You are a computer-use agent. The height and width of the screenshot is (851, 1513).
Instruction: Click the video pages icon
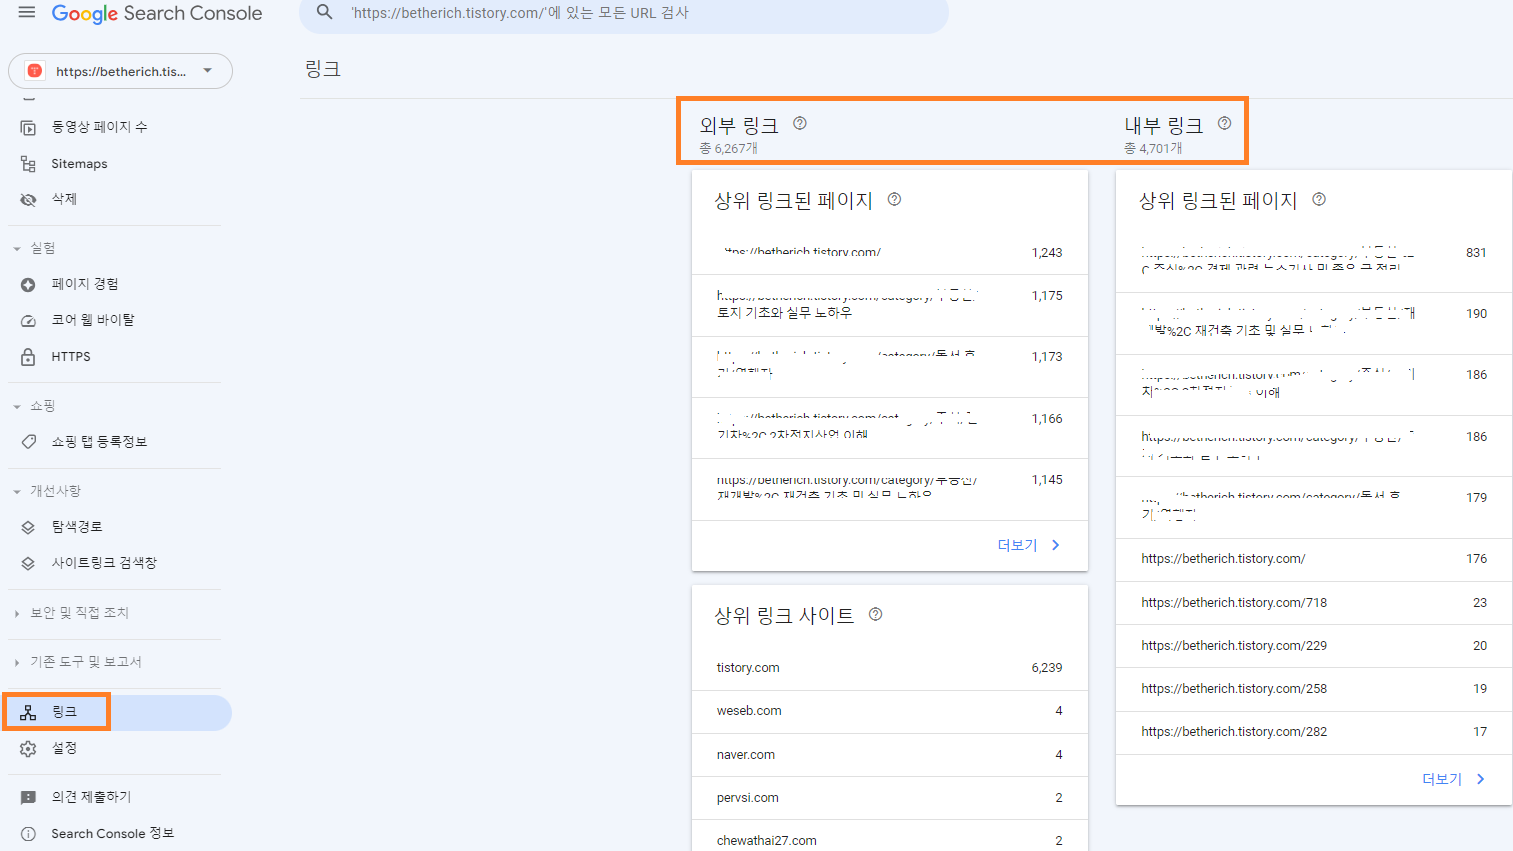28,127
